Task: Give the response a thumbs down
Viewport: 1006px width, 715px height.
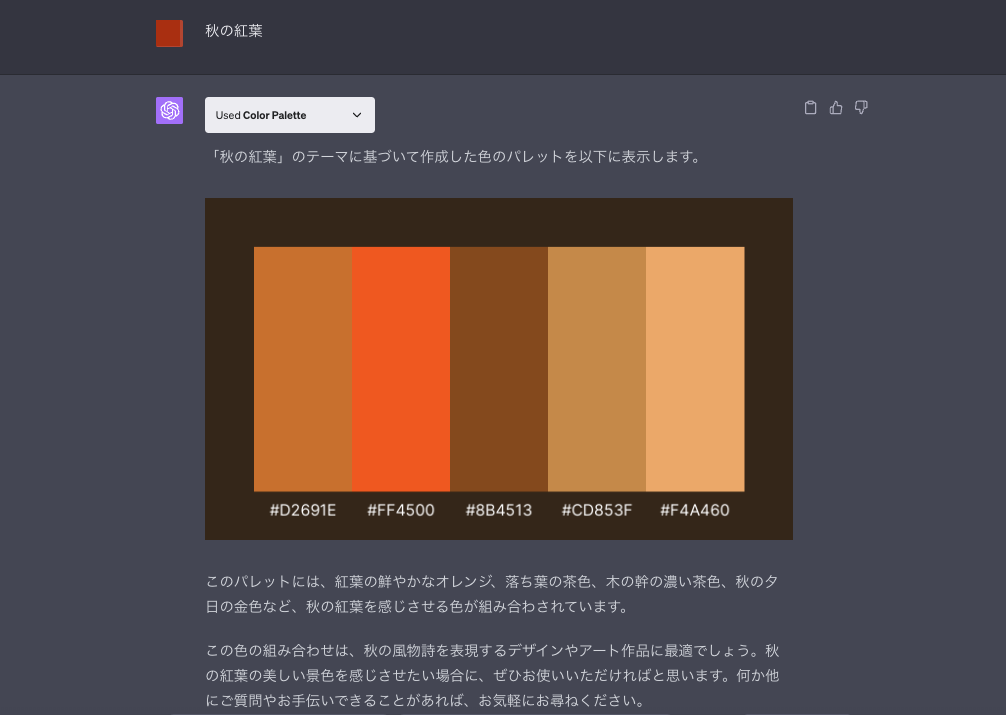Action: coord(861,107)
